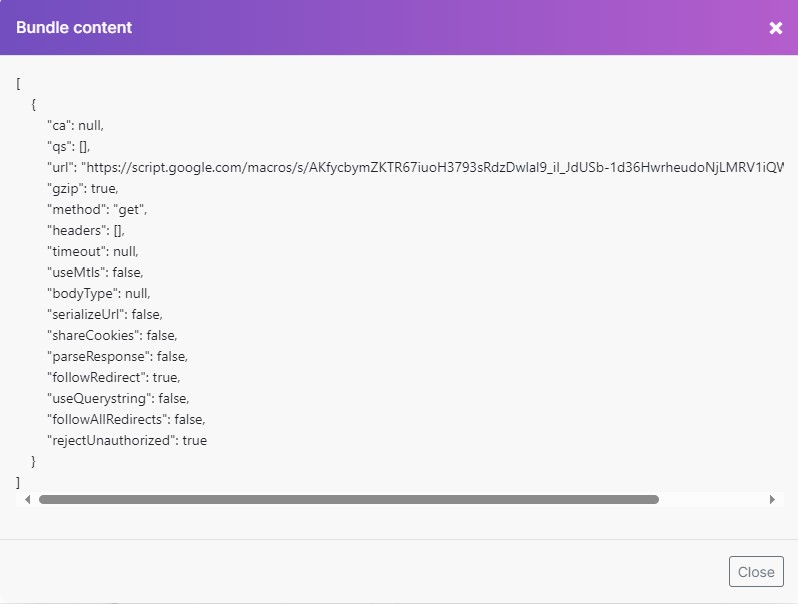Viewport: 798px width, 604px height.
Task: Click the "followRedirect": true entry
Action: (x=113, y=377)
